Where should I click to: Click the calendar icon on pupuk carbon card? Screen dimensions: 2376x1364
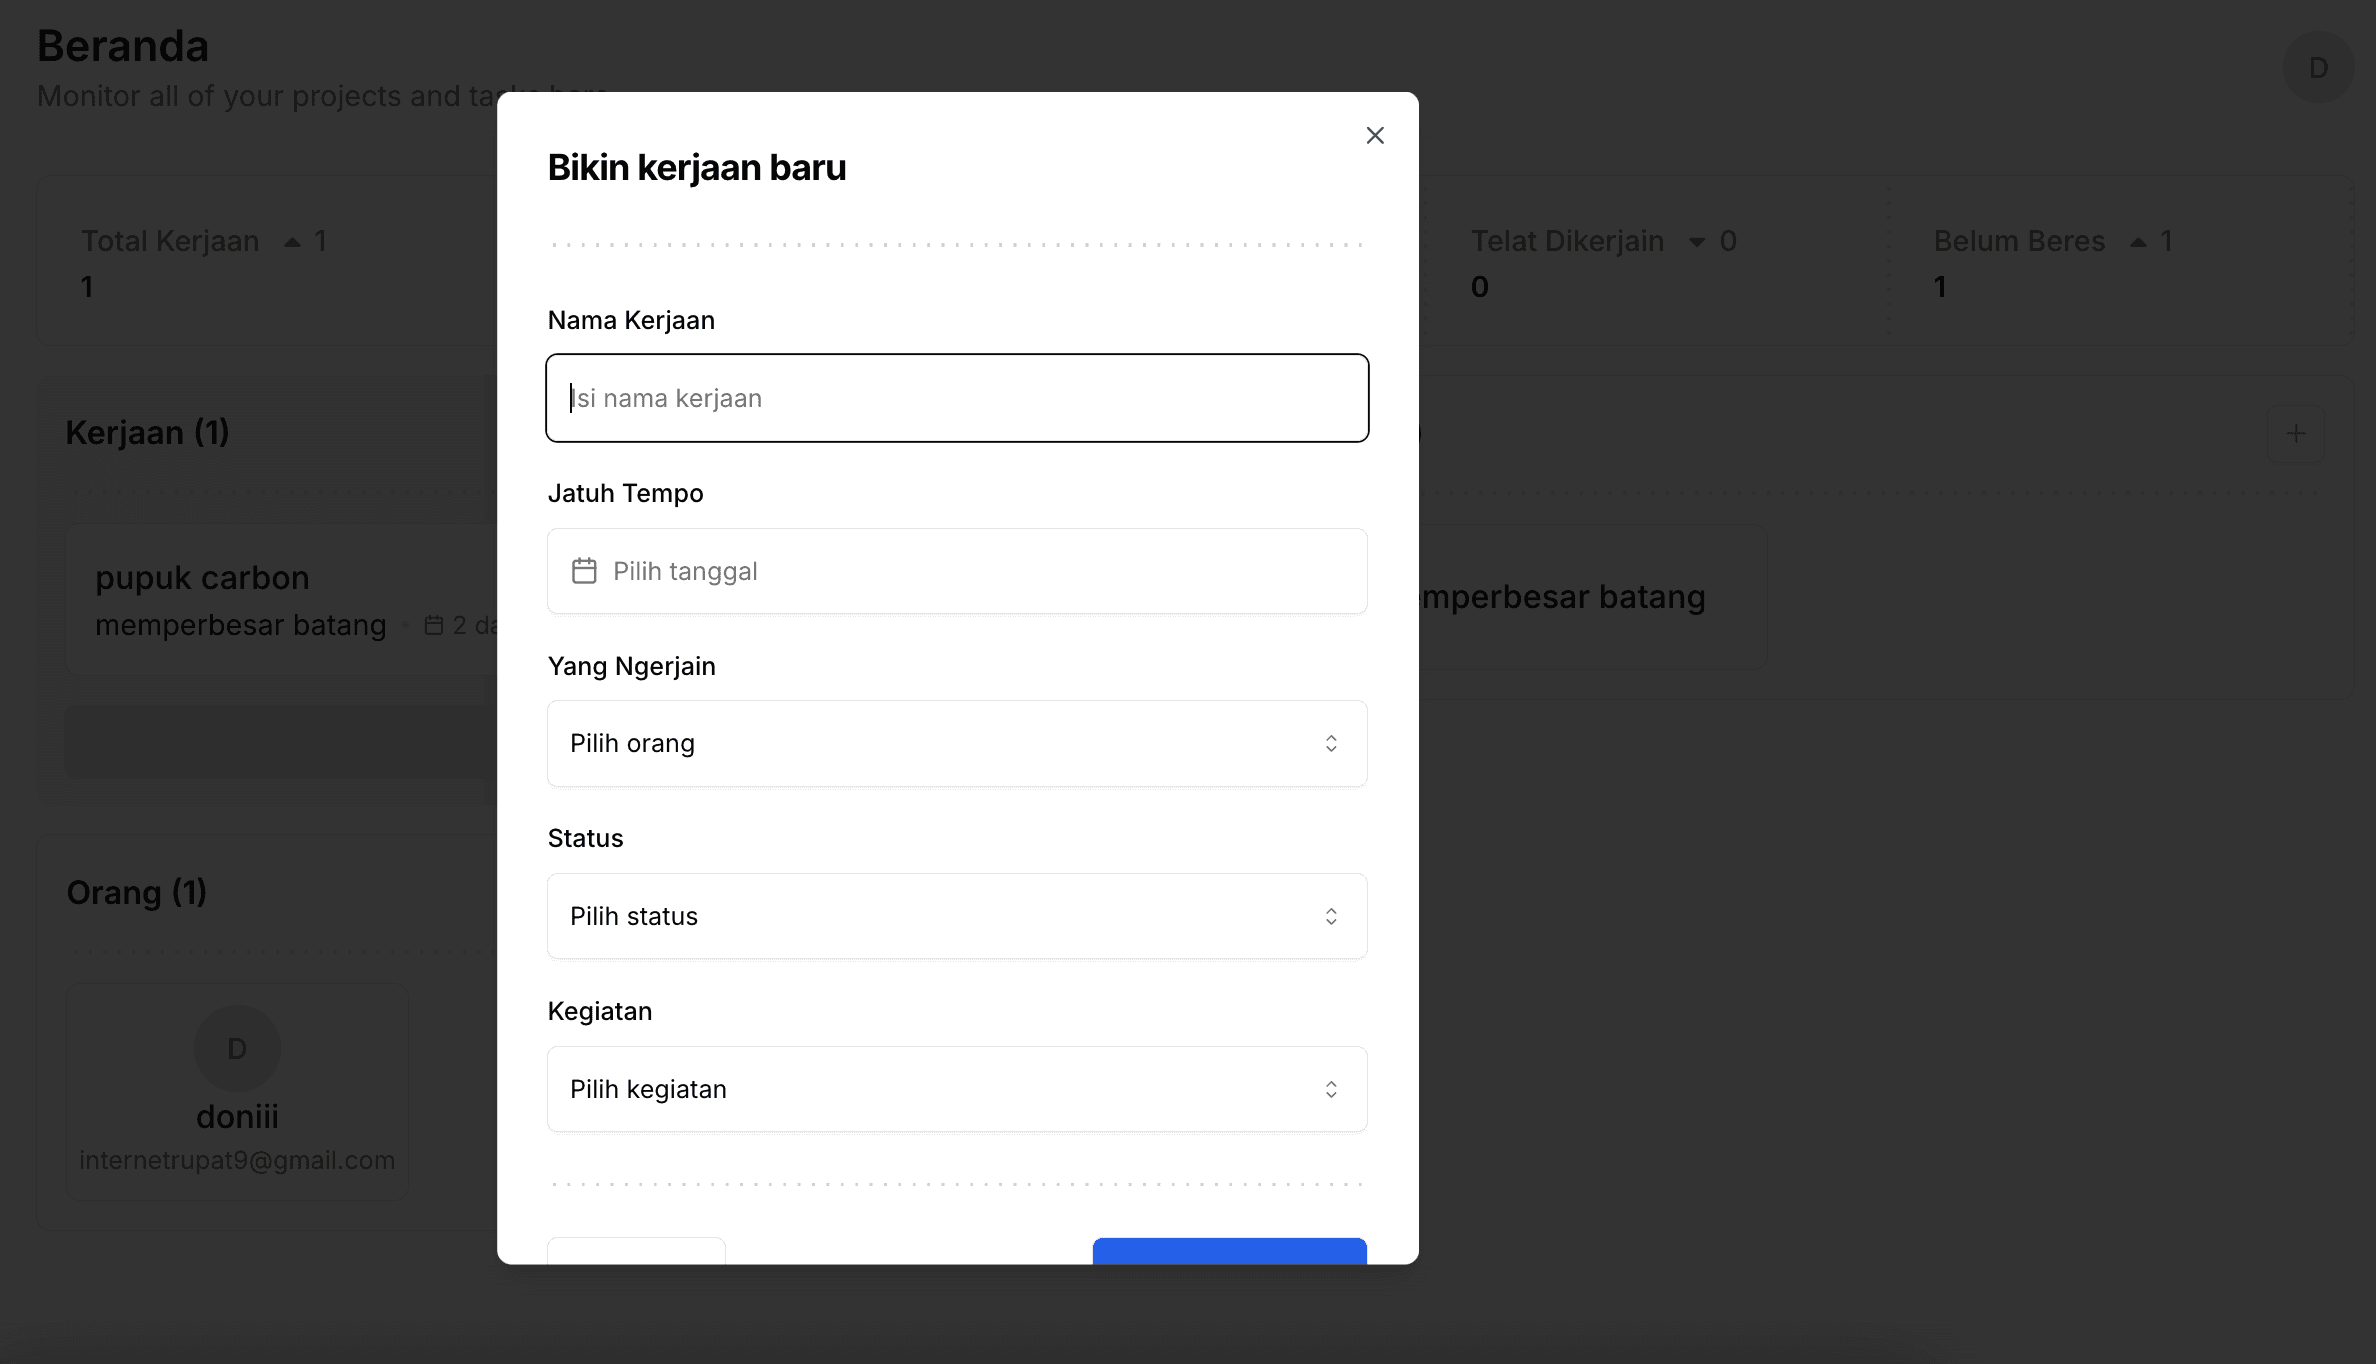click(434, 624)
